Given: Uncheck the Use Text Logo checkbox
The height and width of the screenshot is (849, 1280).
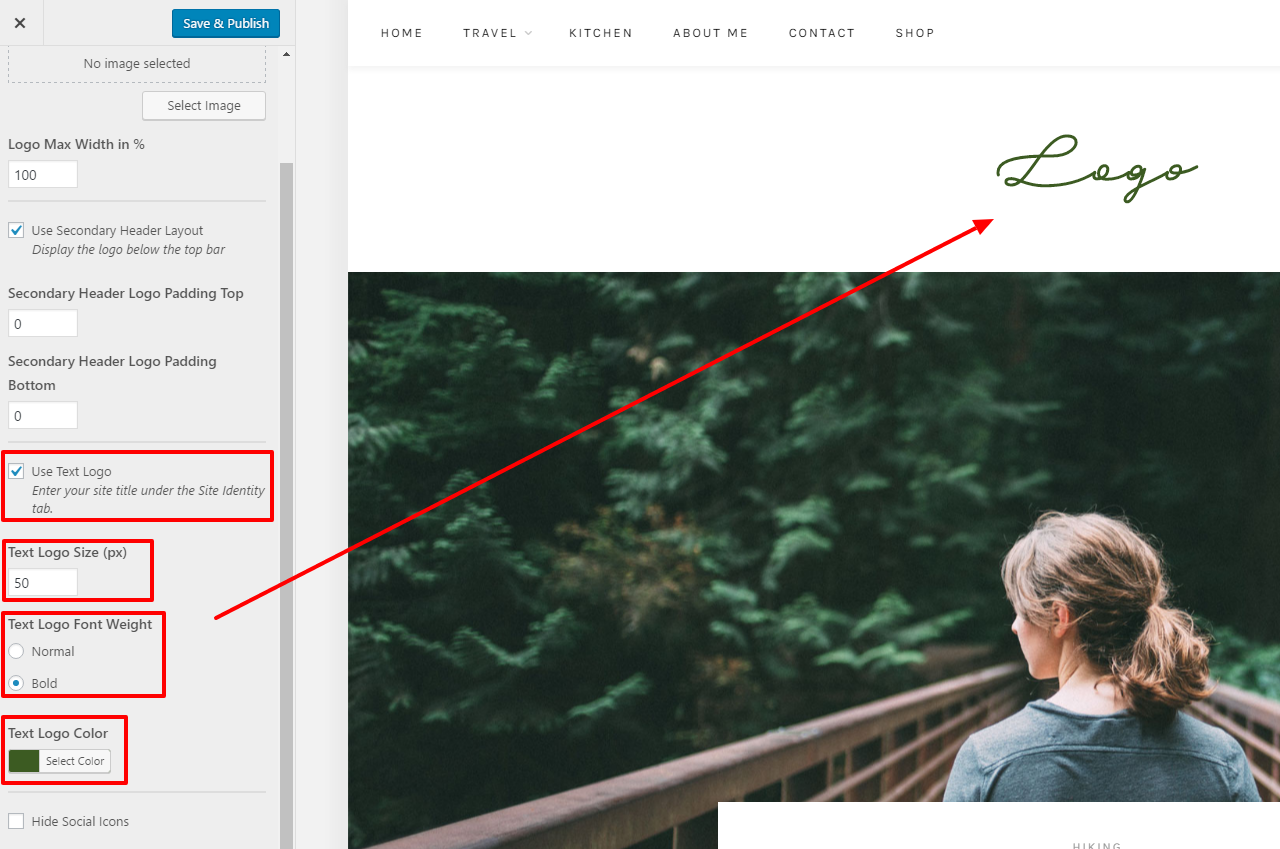Looking at the screenshot, I should [x=16, y=471].
